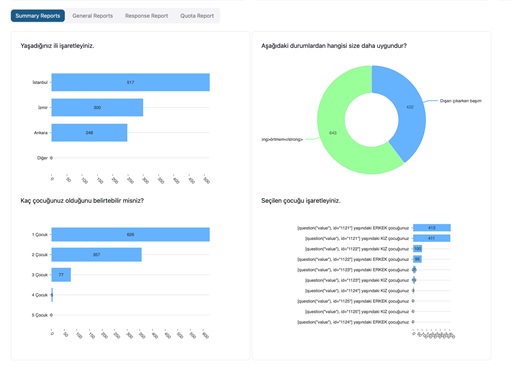Switch to the Quota Report tab
This screenshot has width=512, height=379.
point(197,16)
